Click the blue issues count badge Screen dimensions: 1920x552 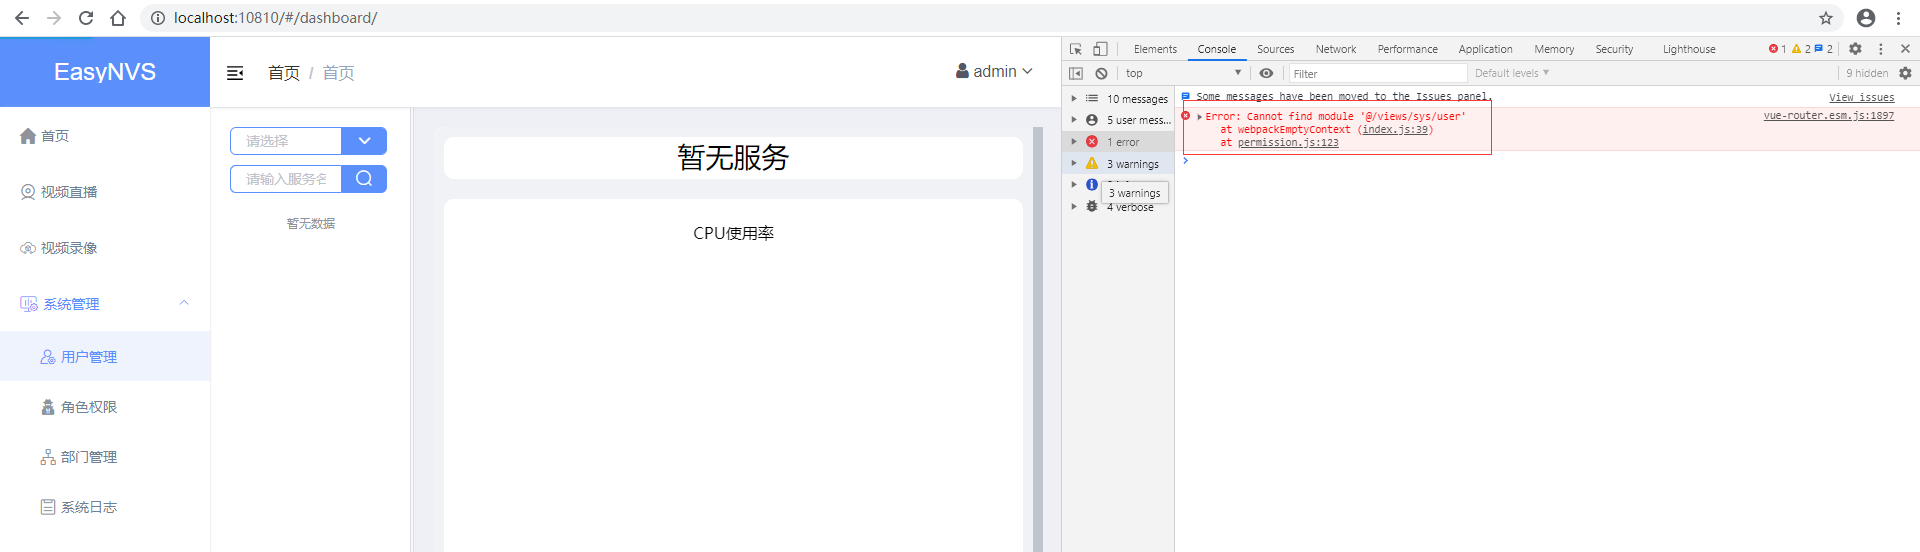(1824, 49)
